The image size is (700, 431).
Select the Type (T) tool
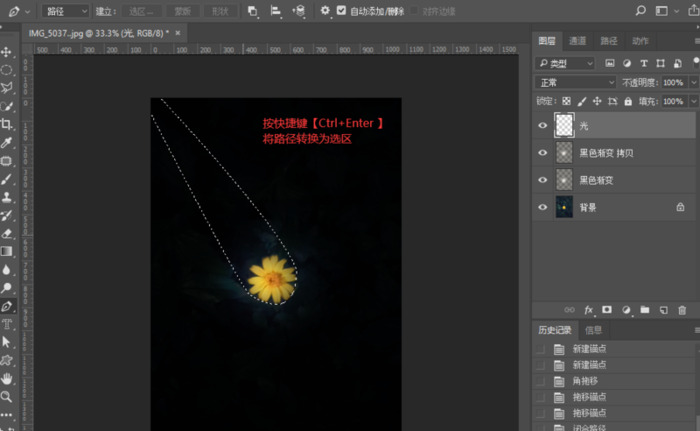click(x=7, y=324)
